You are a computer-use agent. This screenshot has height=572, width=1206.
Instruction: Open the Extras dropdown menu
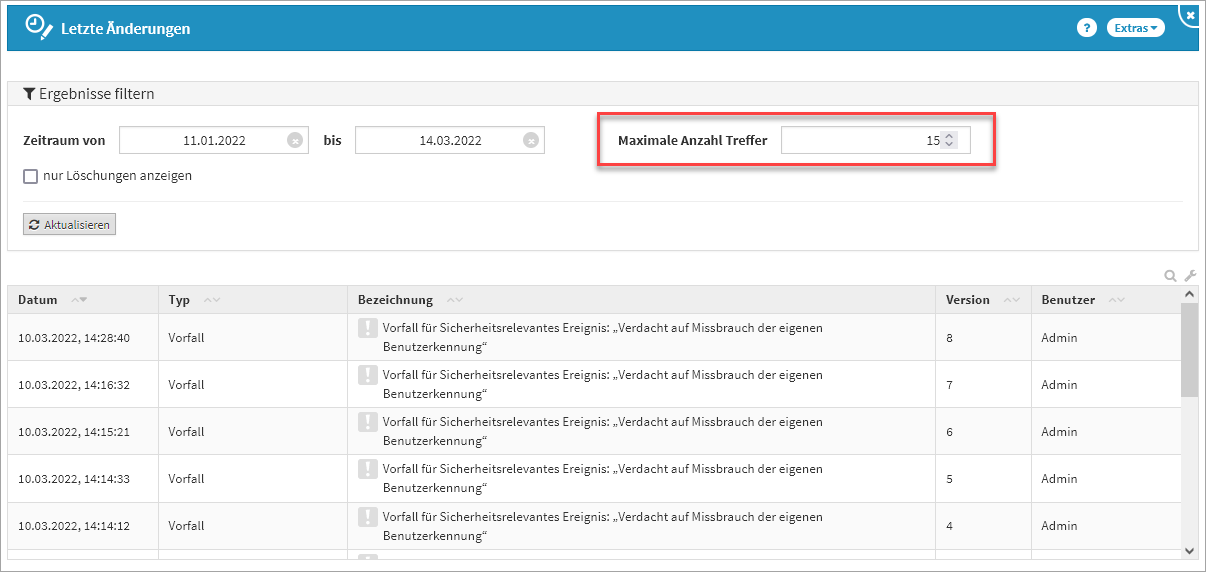point(1135,28)
